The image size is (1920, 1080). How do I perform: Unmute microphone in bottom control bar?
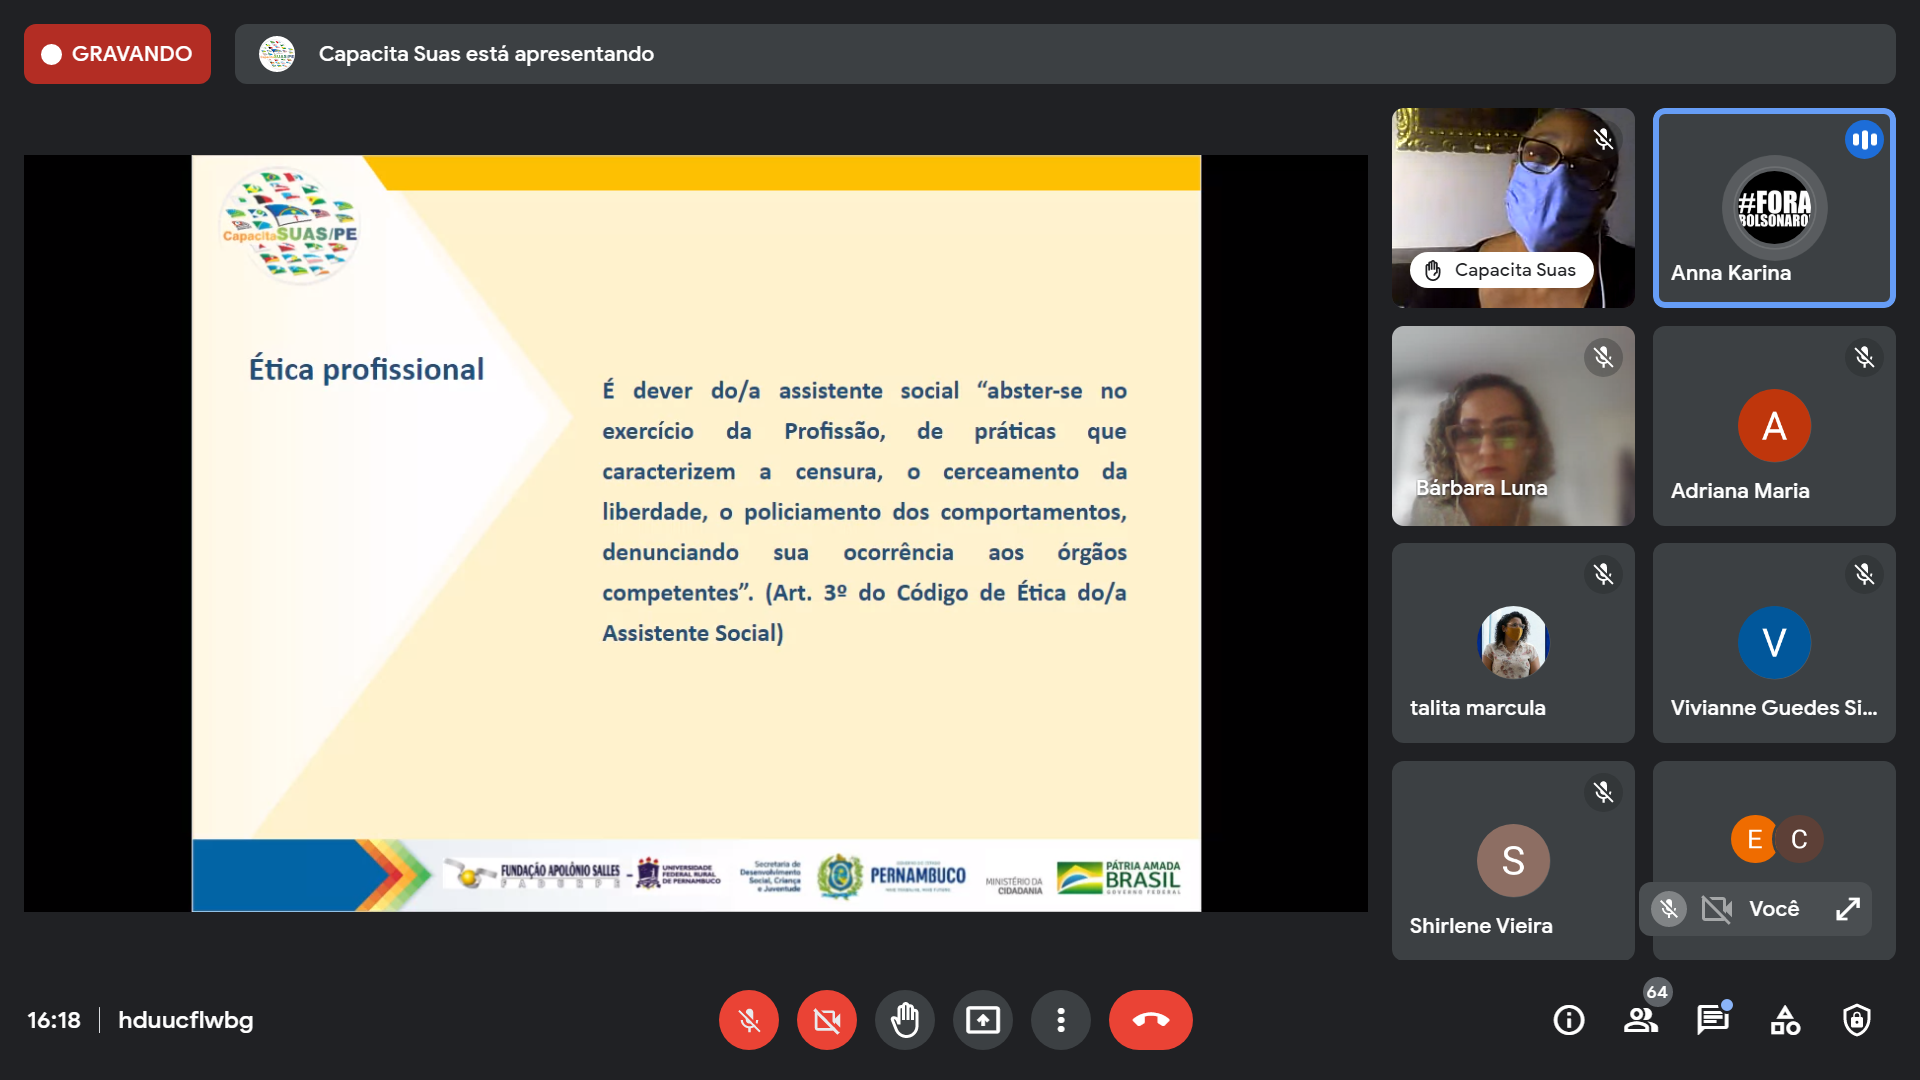tap(748, 1020)
